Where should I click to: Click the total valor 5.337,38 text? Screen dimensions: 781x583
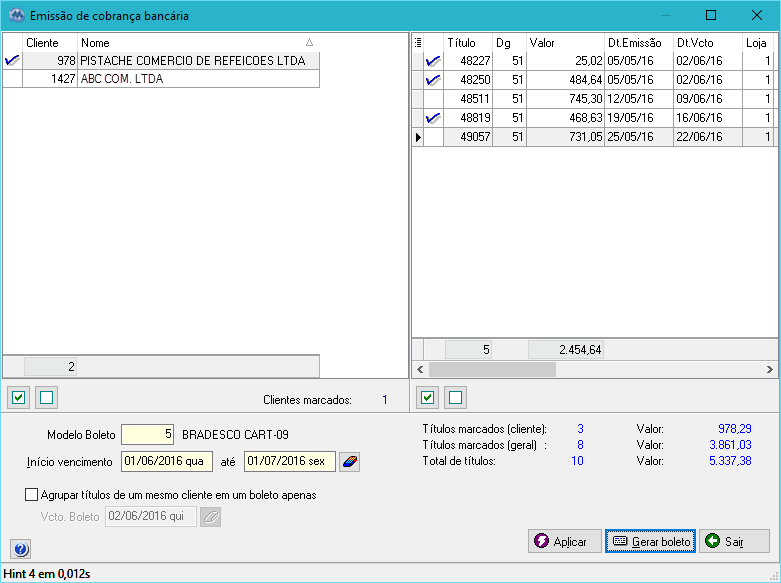click(730, 461)
